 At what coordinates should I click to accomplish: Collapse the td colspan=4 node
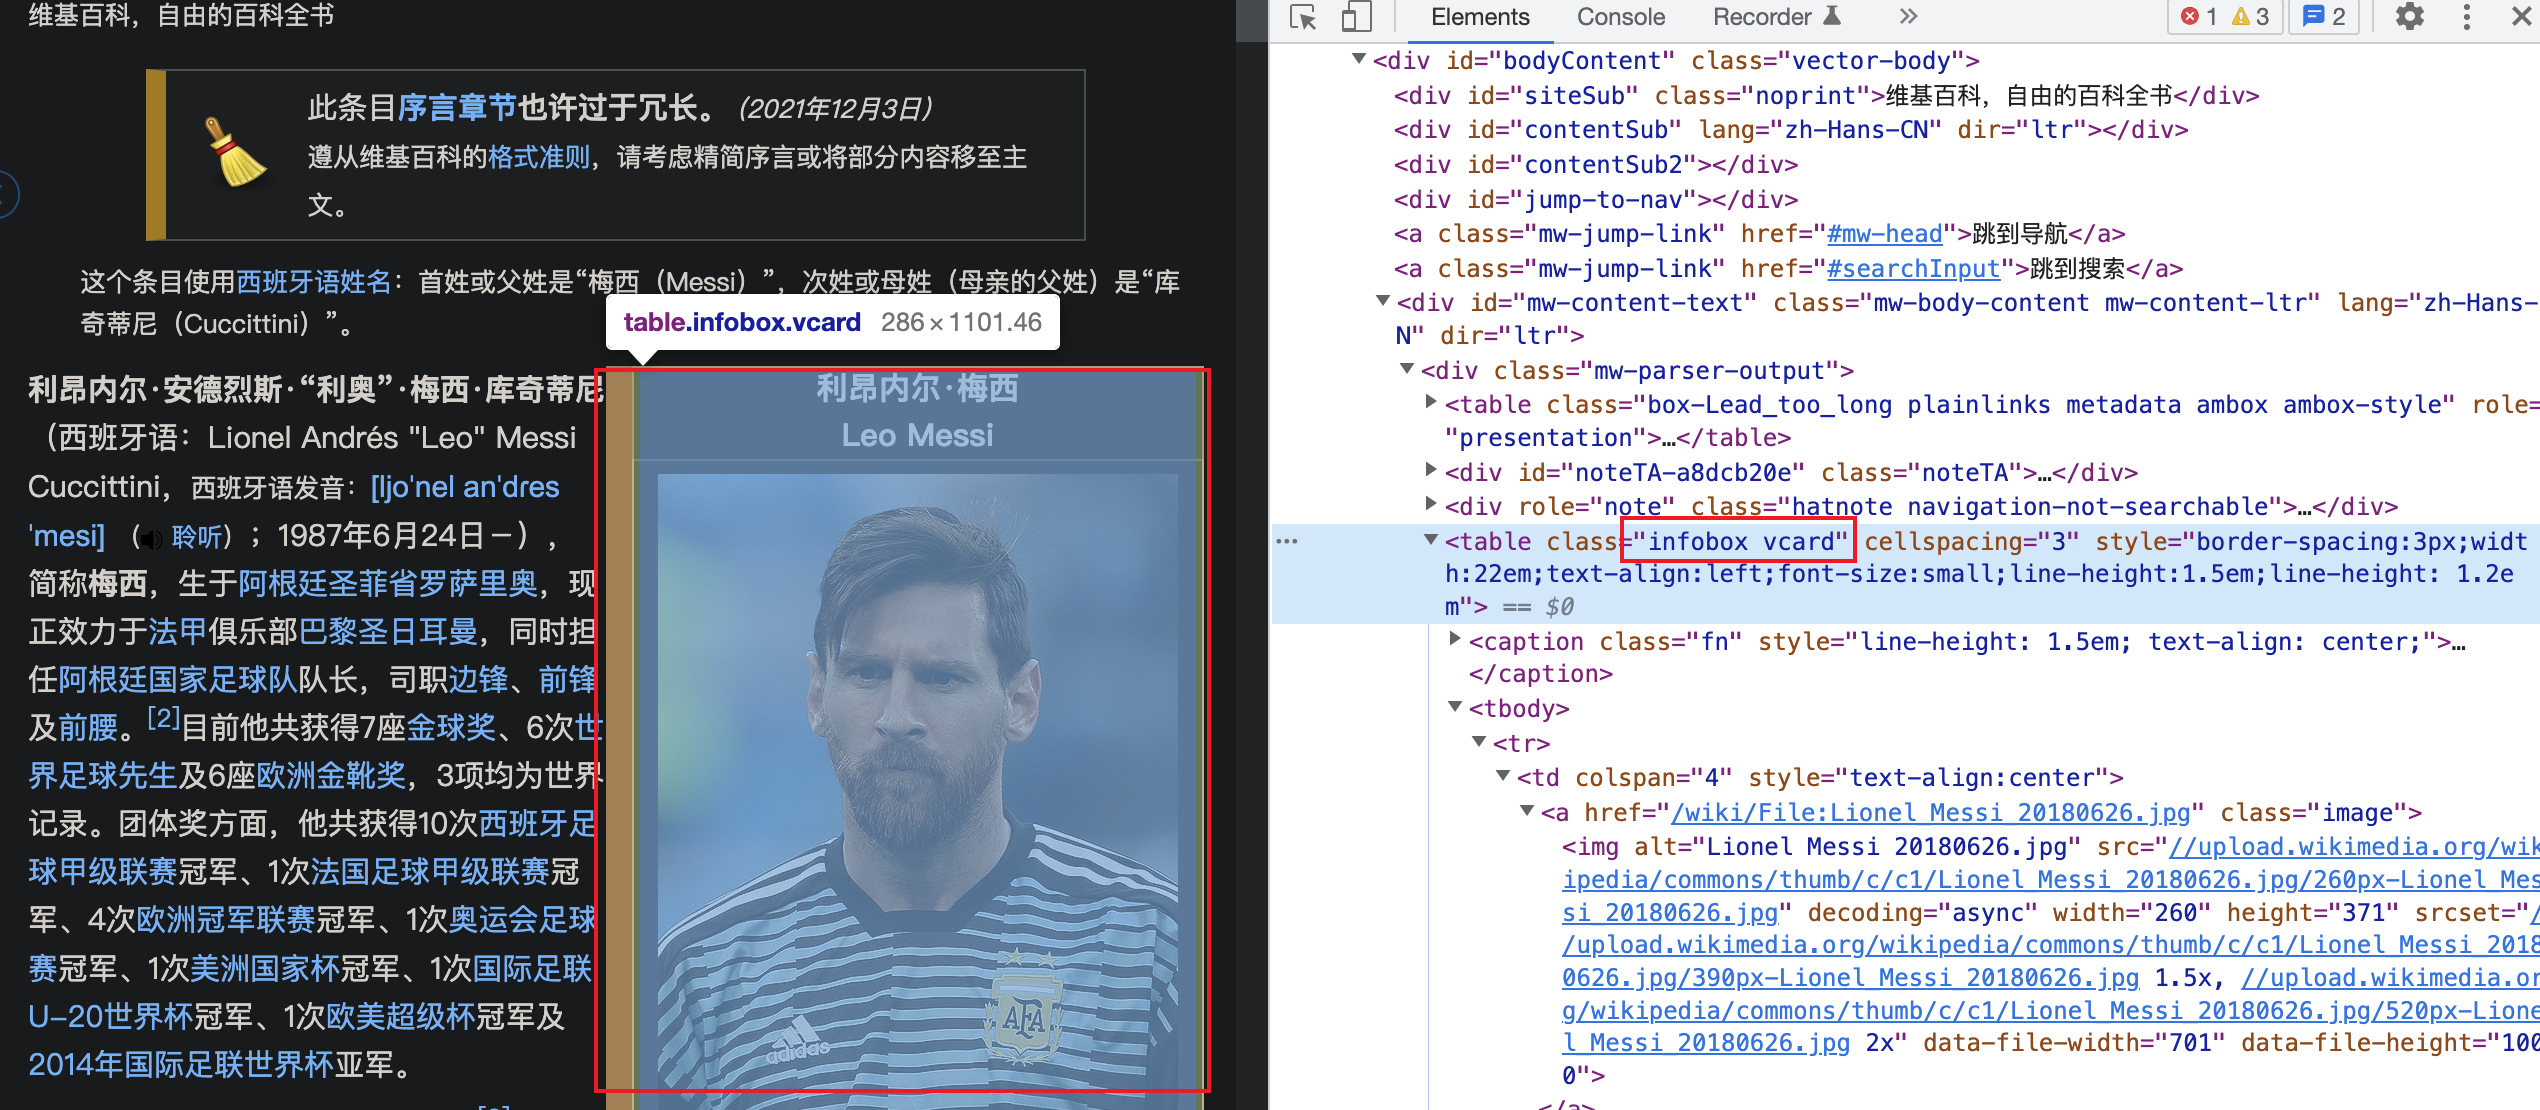click(1503, 776)
